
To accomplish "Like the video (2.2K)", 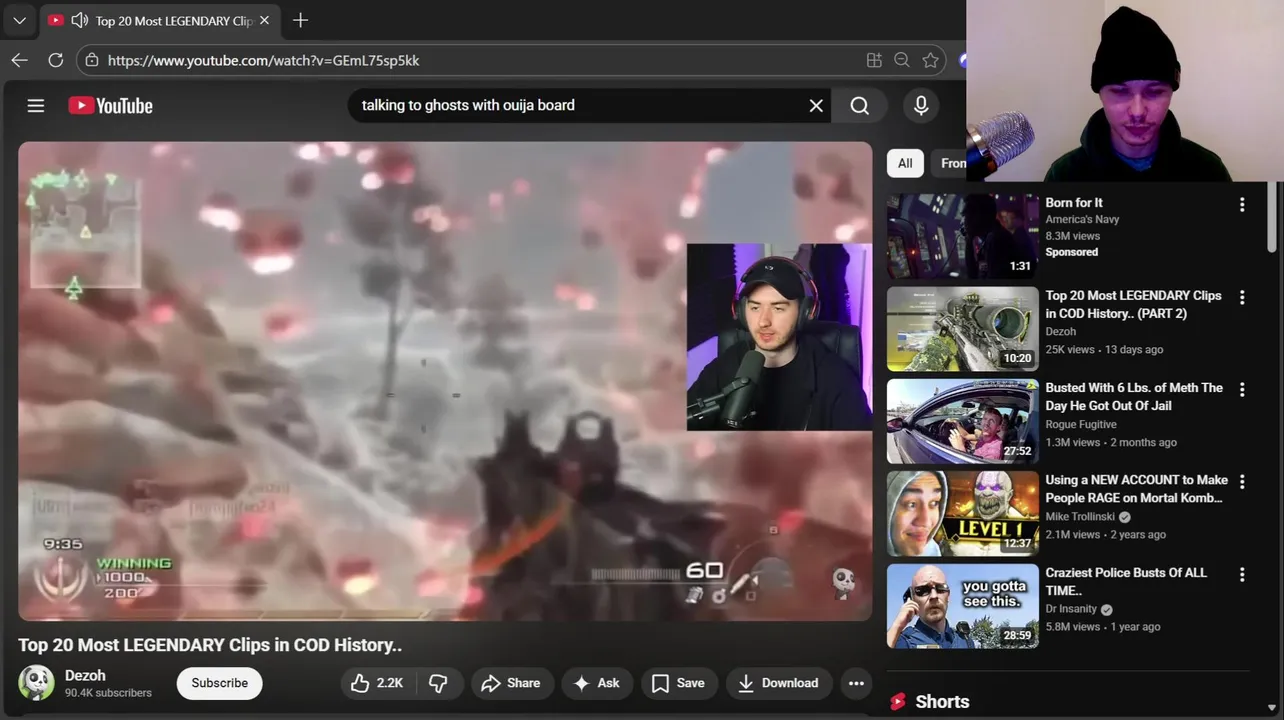I will coord(376,683).
